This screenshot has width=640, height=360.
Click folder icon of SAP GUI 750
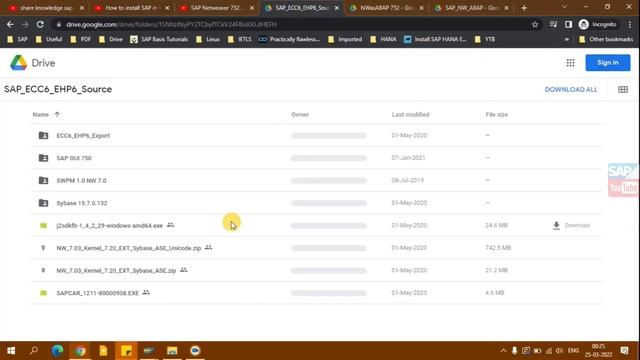[43, 158]
